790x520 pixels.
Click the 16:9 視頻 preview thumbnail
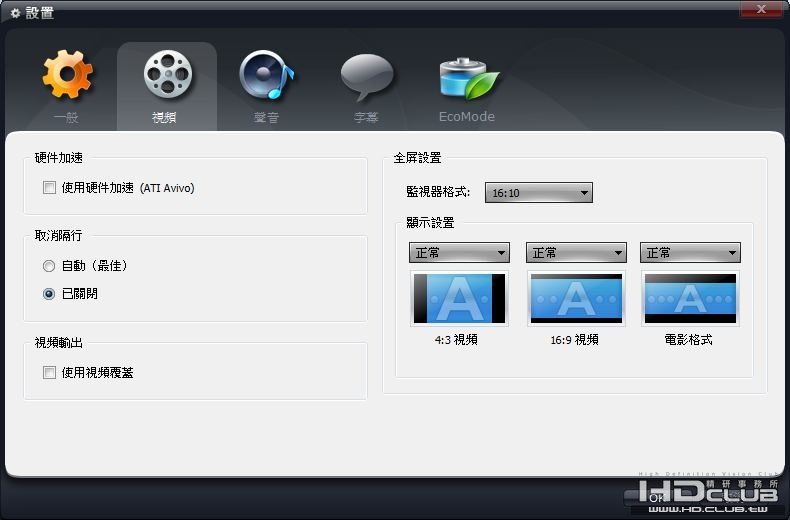point(576,298)
